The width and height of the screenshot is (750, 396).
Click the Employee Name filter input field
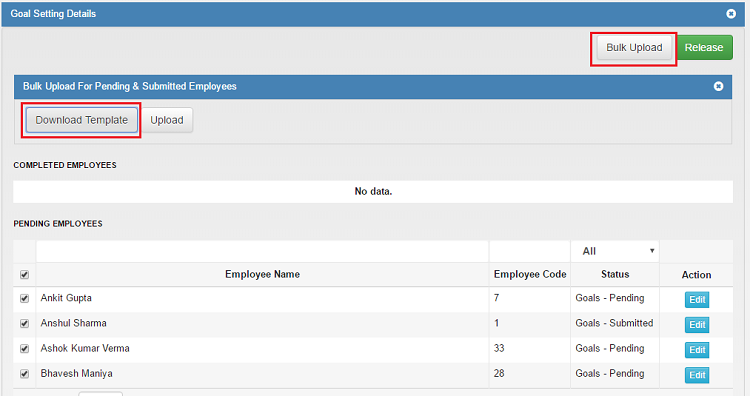click(262, 251)
